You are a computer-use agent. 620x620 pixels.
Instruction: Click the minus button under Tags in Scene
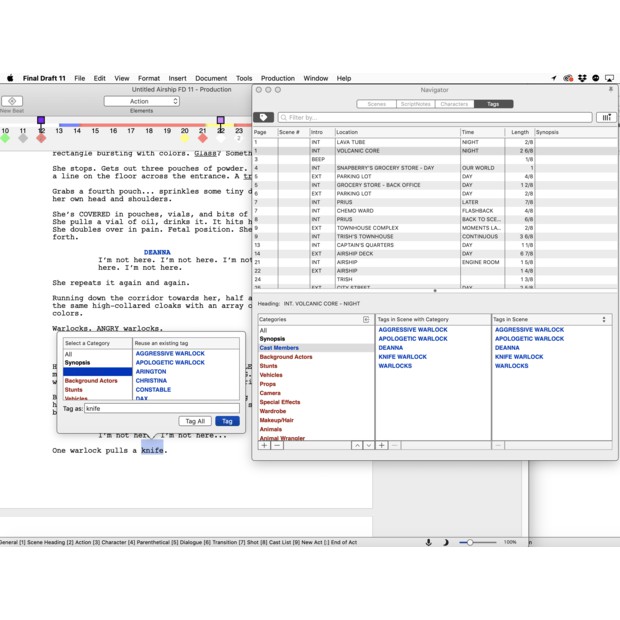pyautogui.click(x=498, y=445)
